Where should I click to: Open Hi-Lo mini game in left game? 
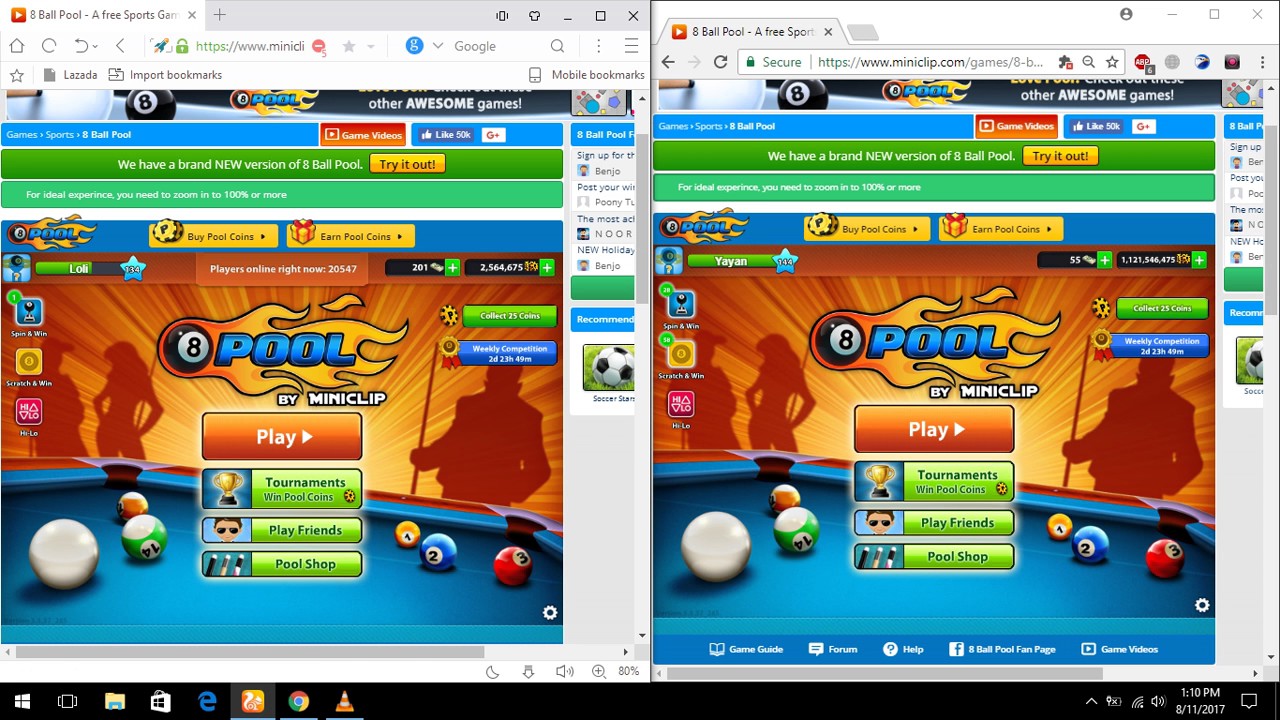tap(28, 411)
